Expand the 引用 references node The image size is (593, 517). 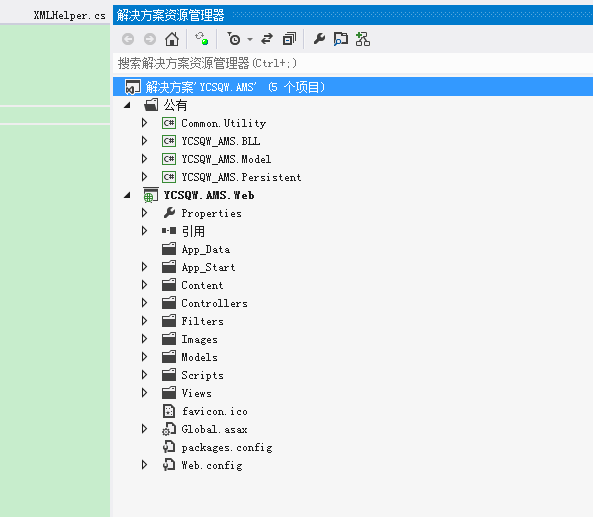tap(144, 231)
